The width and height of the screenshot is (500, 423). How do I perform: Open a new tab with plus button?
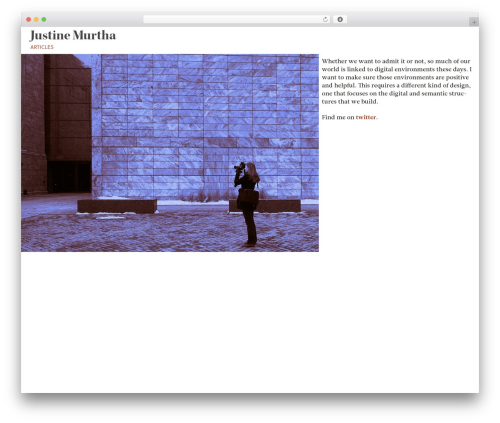[474, 22]
